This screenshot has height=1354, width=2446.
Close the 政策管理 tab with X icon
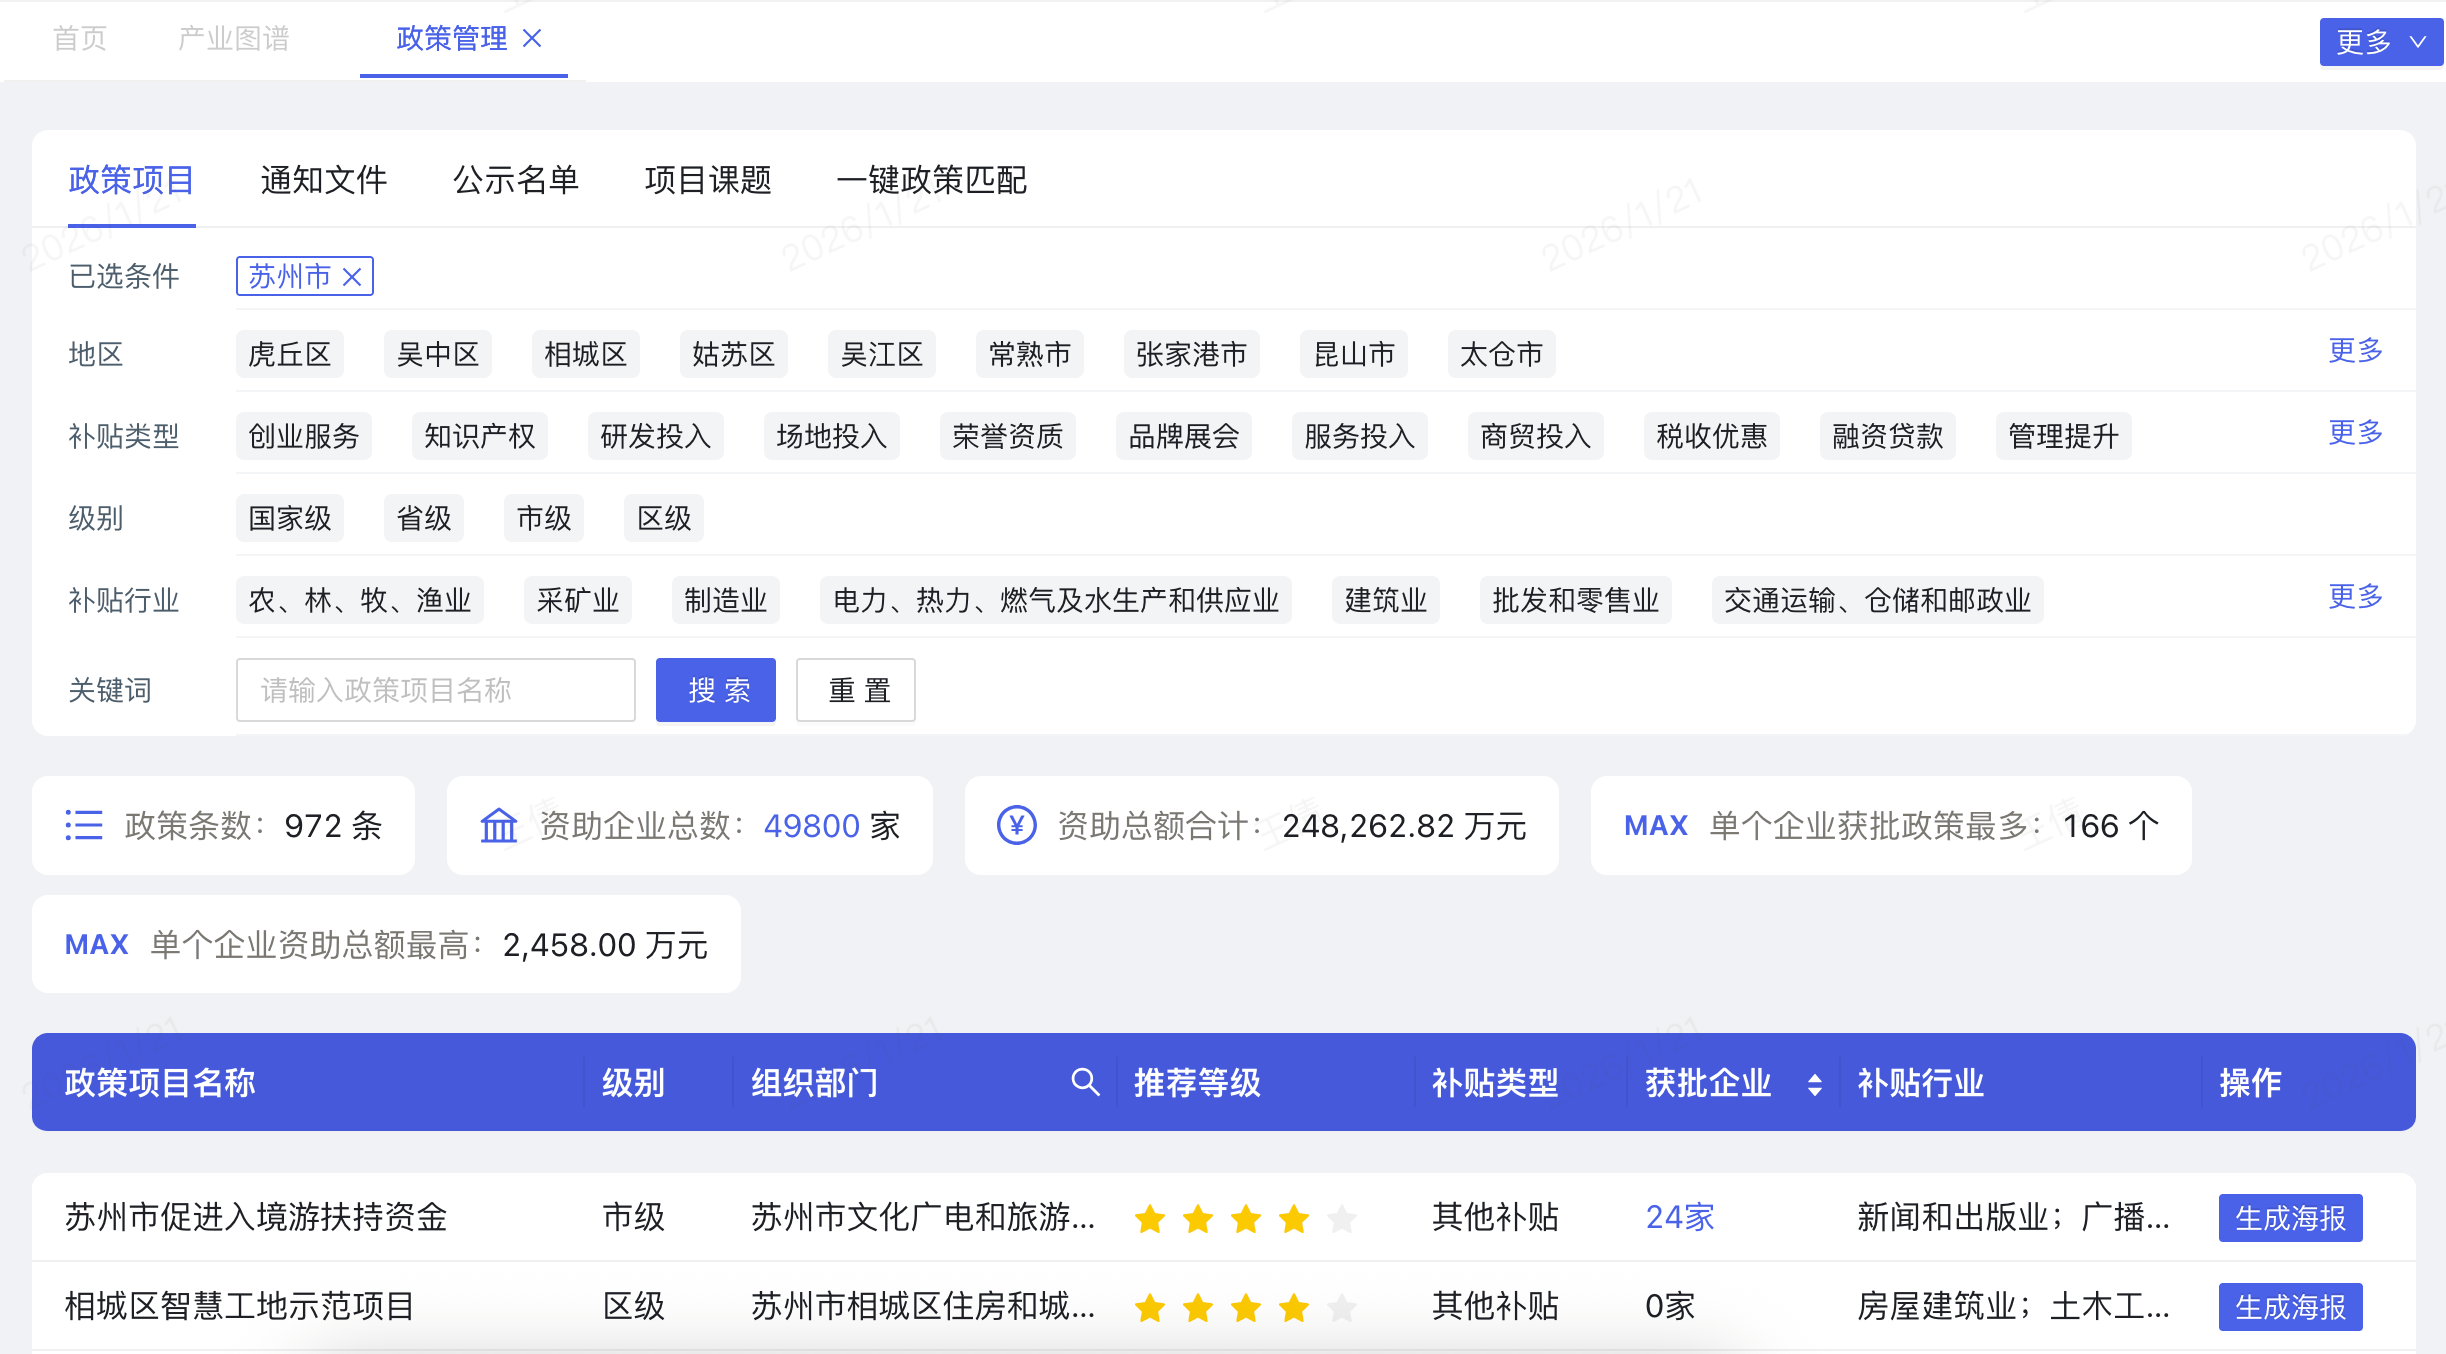coord(532,38)
